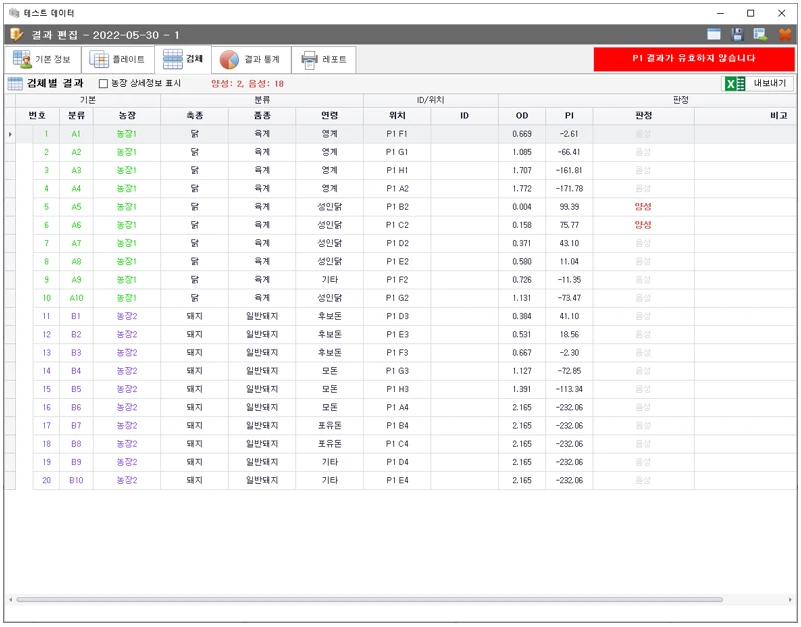The width and height of the screenshot is (801, 627).
Task: Select the 검체 tab
Action: point(183,59)
